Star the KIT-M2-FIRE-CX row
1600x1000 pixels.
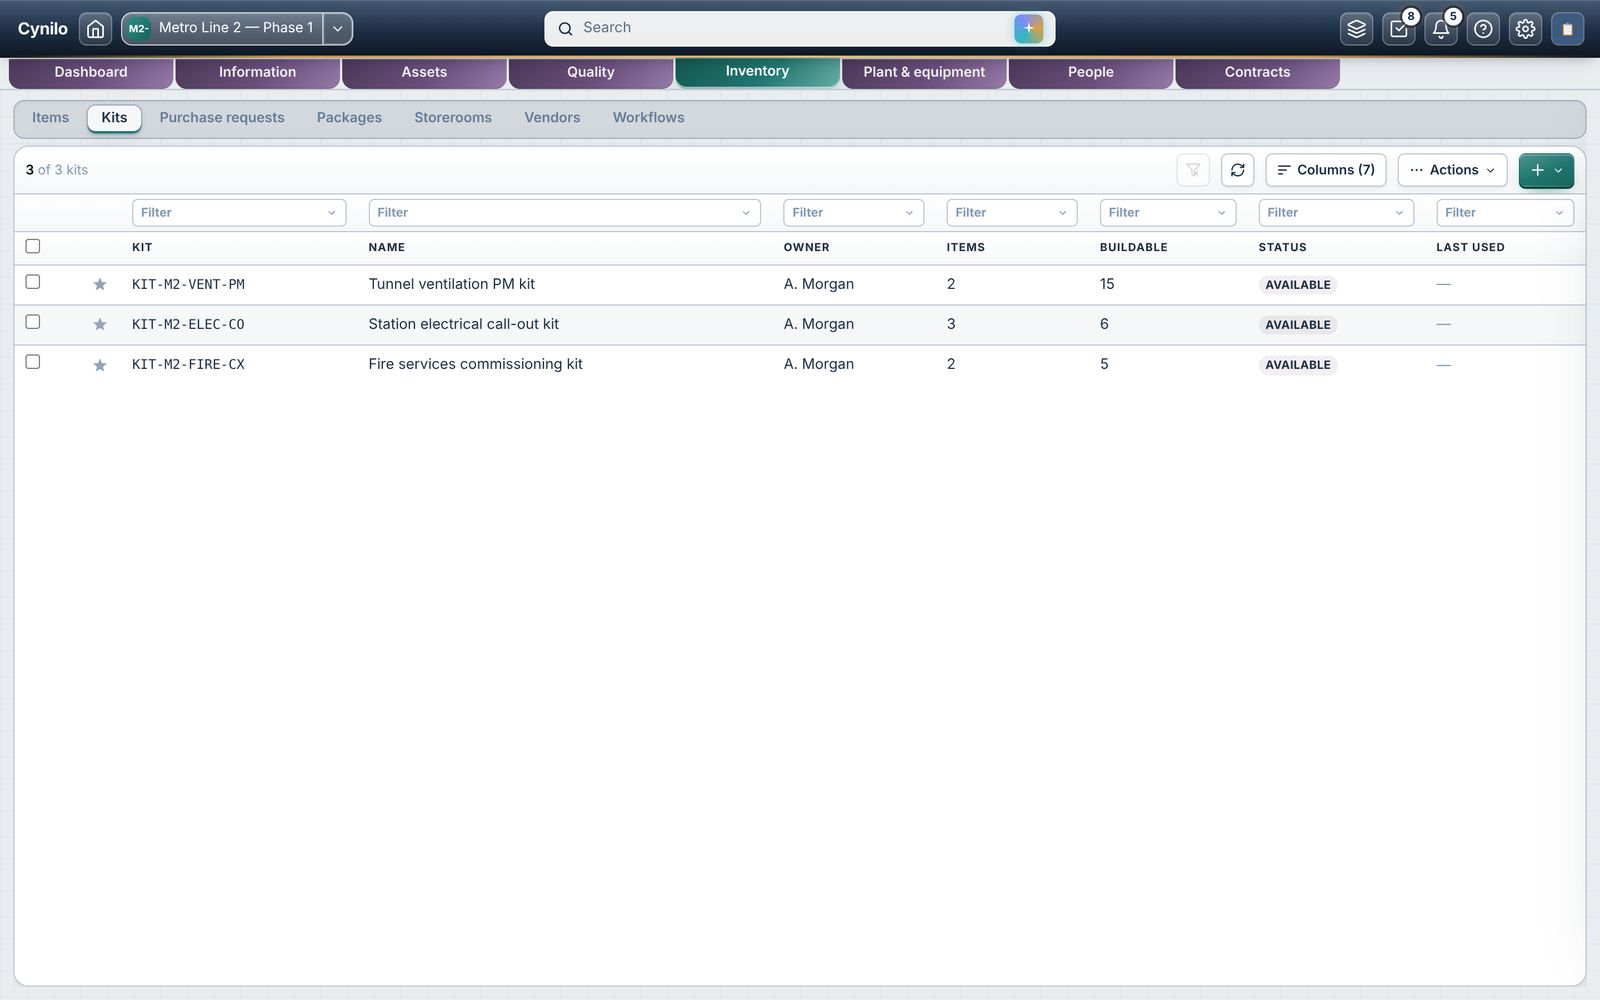coord(100,365)
